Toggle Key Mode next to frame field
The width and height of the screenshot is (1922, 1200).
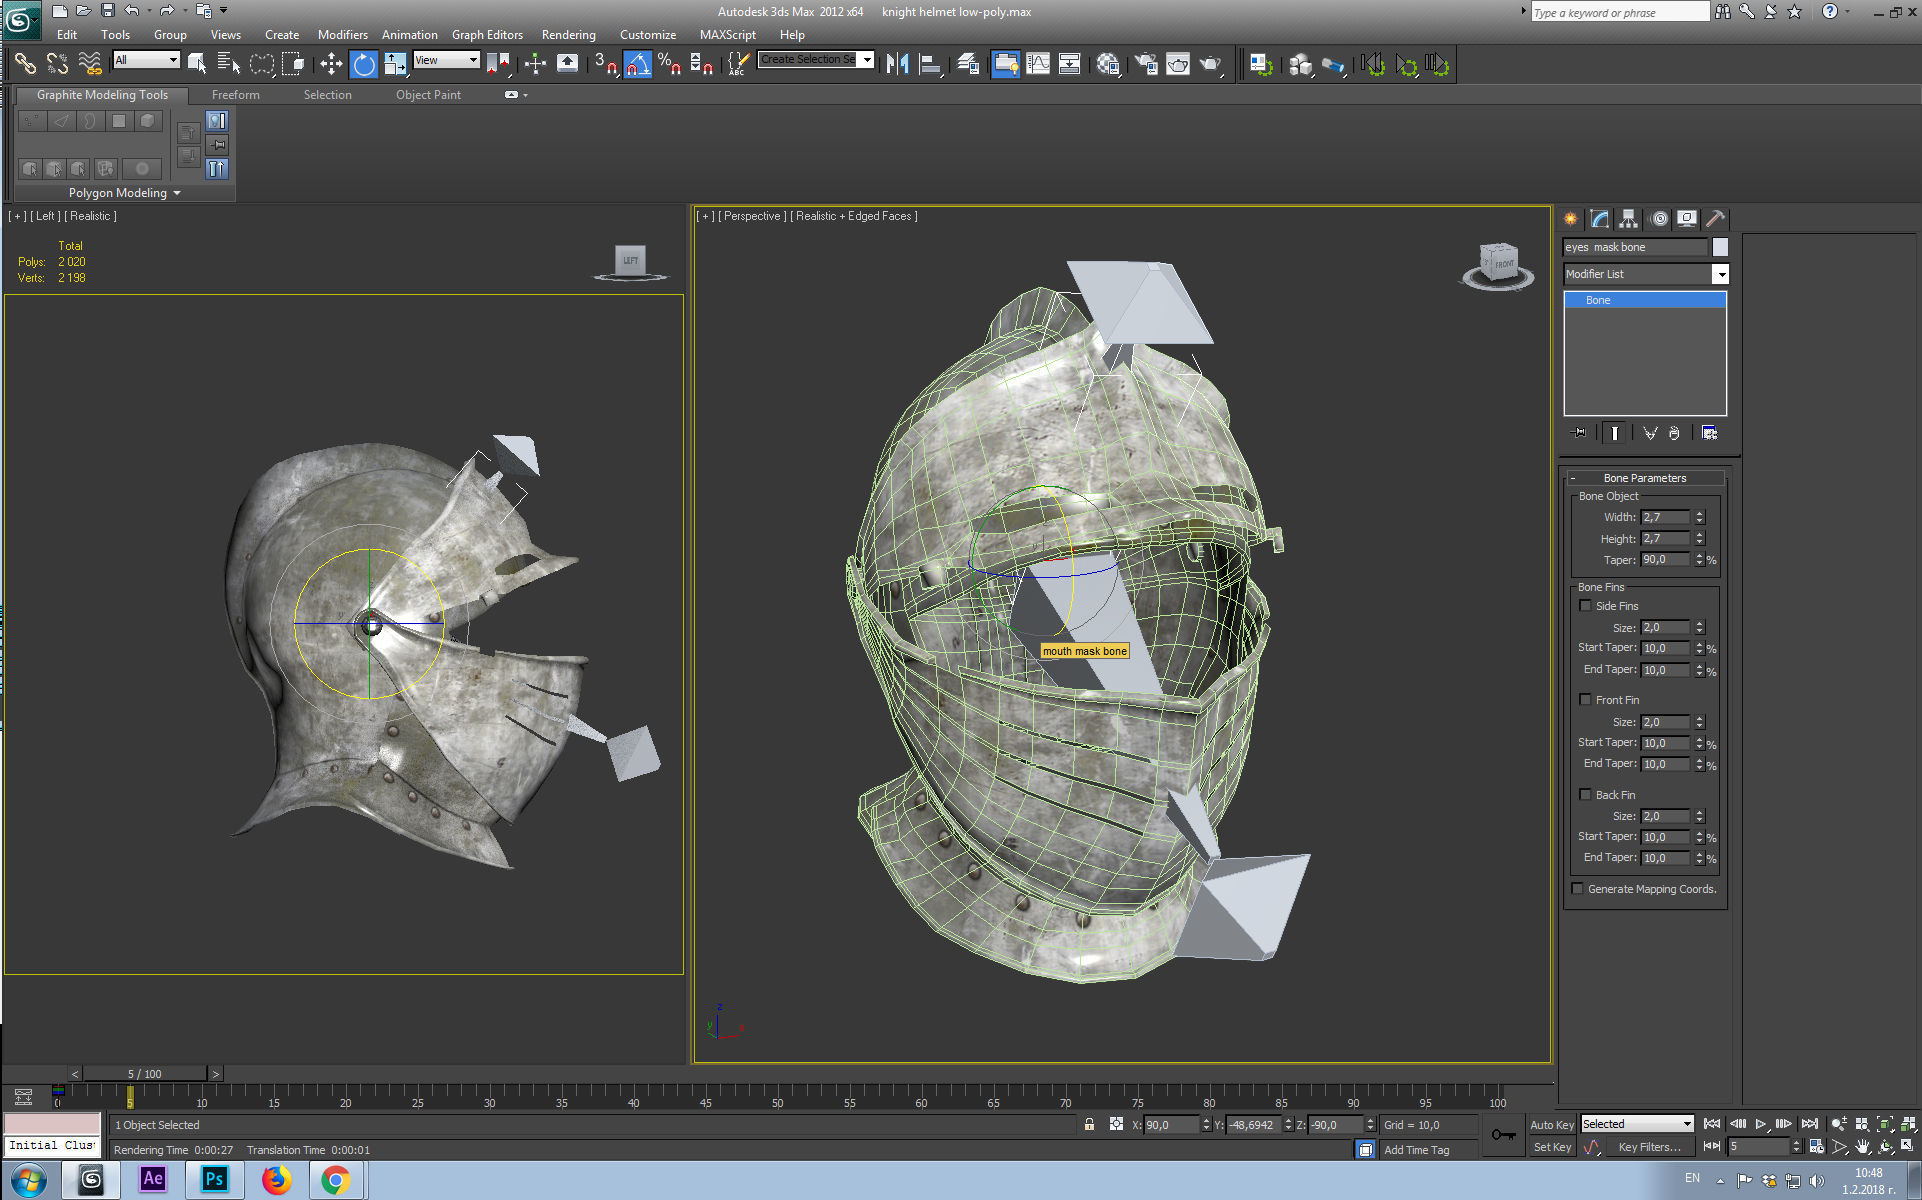pos(1712,1147)
